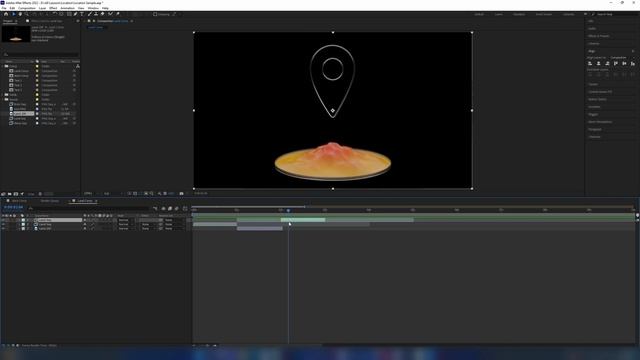Select the Roto Brush tool

click(x=110, y=14)
